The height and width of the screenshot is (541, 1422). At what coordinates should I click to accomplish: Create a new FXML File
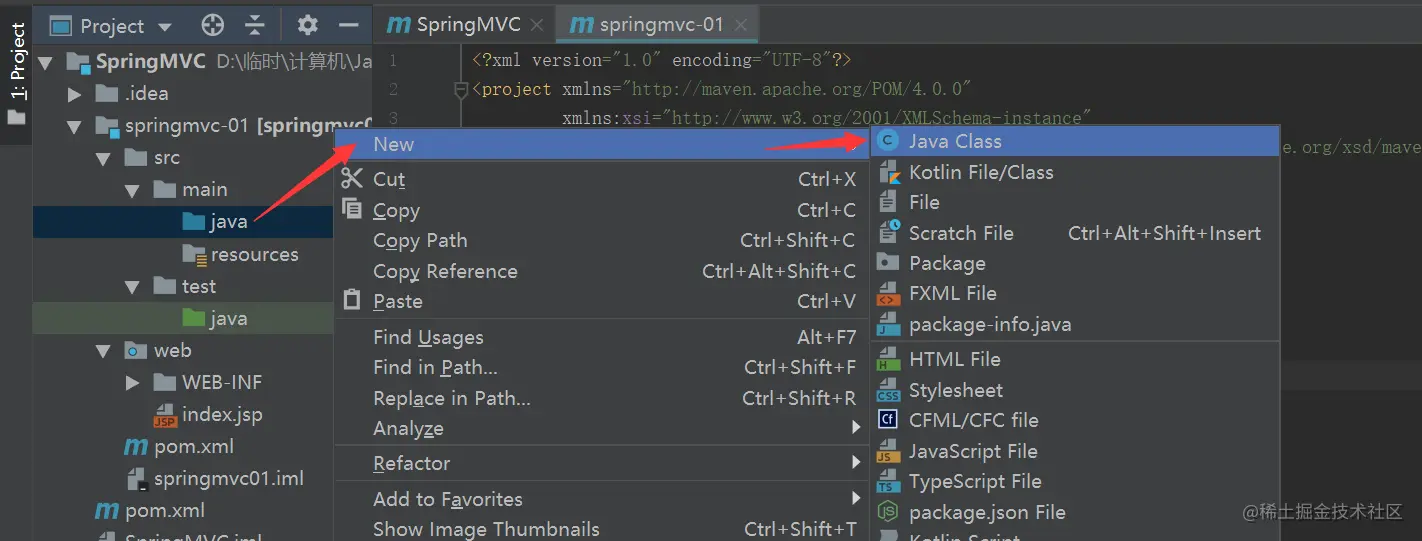pyautogui.click(x=1075, y=293)
